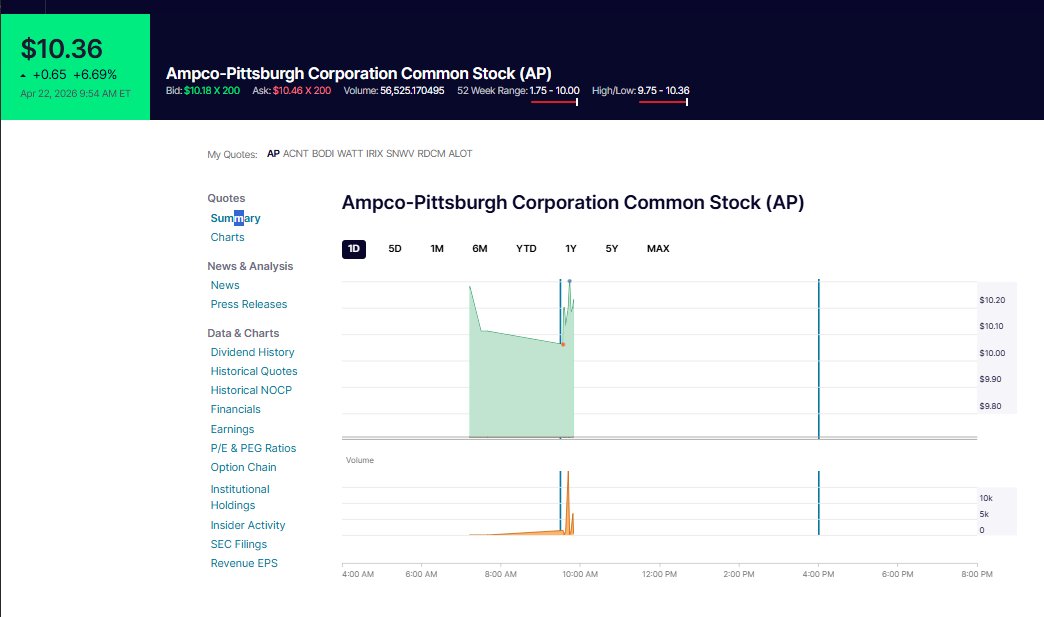Click the orange volume spike in volume chart
This screenshot has width=1044, height=617.
tap(568, 503)
